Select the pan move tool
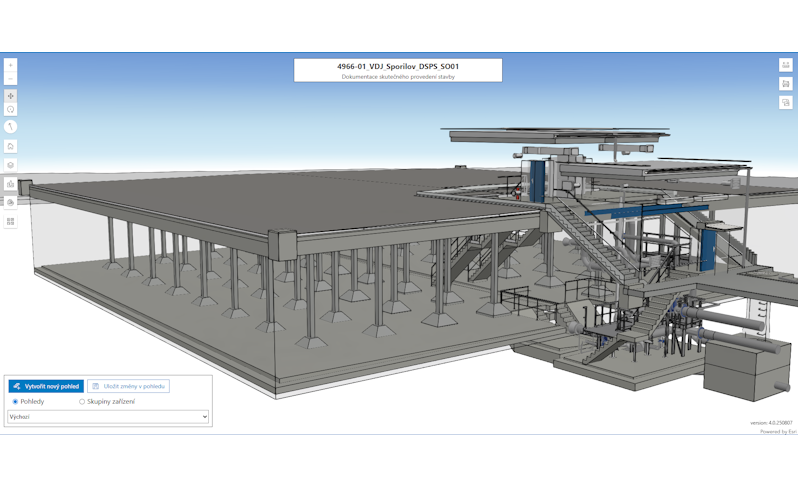This screenshot has width=800, height=490. click(x=11, y=96)
